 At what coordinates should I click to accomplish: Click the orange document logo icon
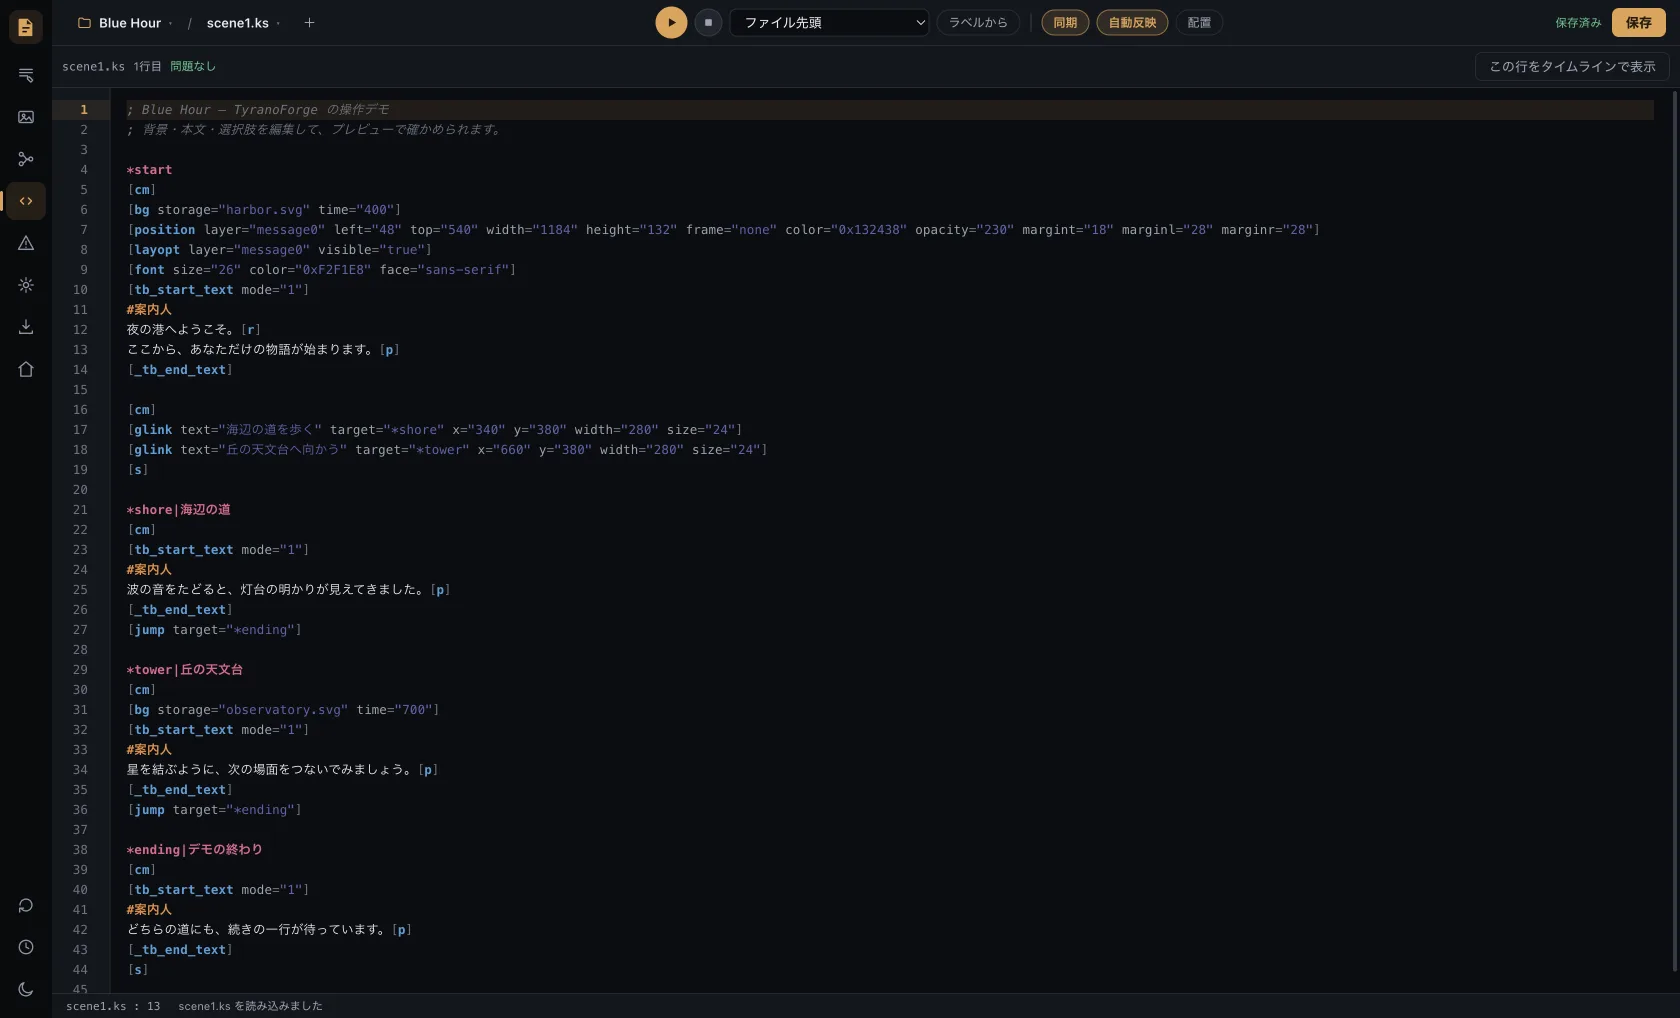tap(26, 27)
